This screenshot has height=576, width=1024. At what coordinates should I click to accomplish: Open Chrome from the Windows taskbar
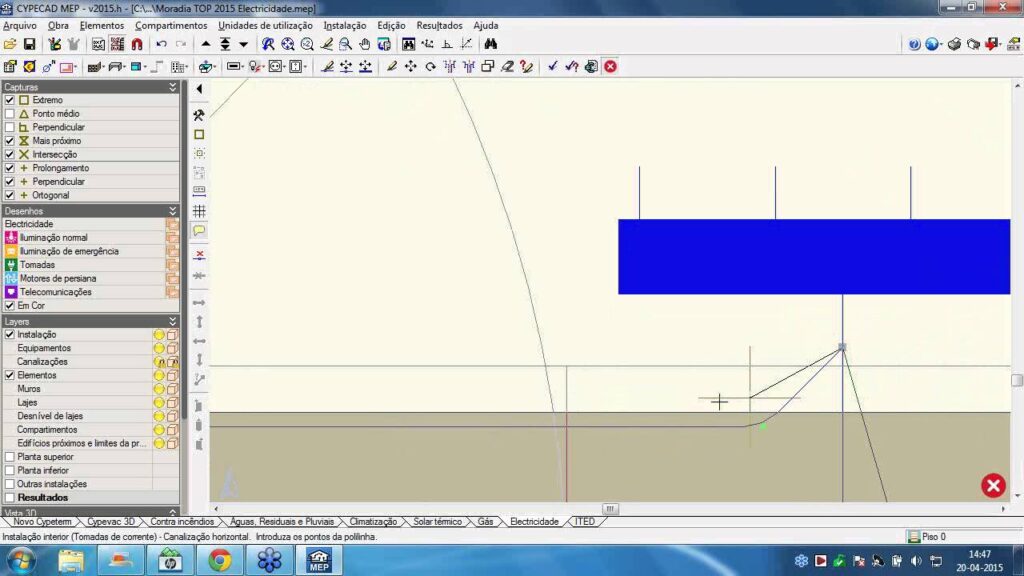[x=220, y=560]
